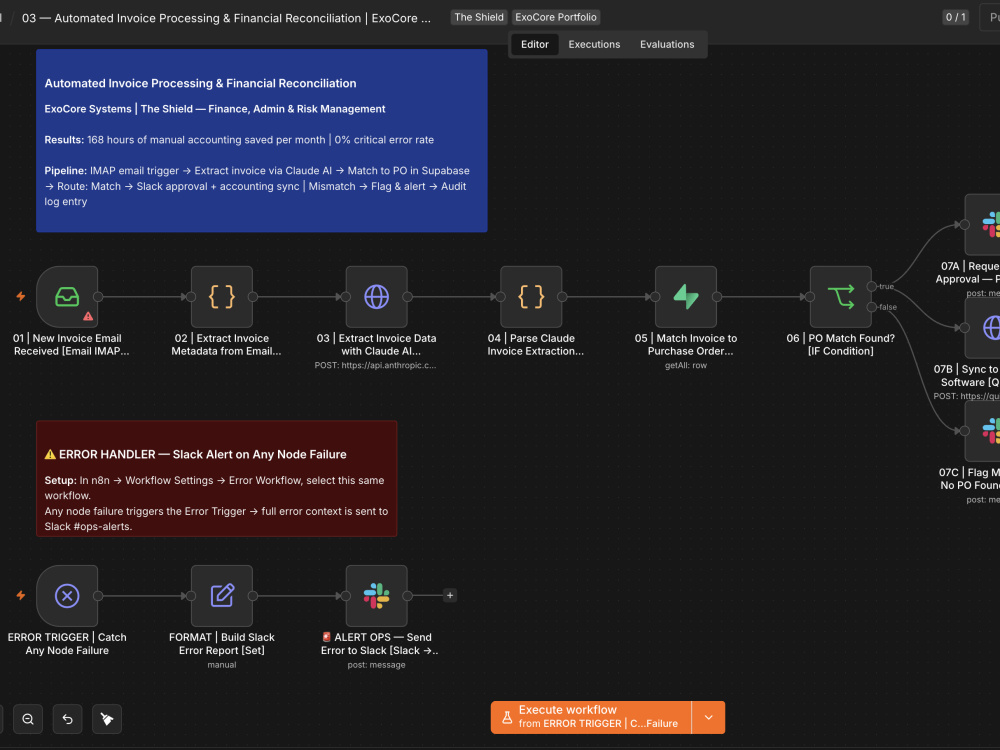Click the warning triangle on the IMAP node
Viewport: 1000px width, 750px height.
click(88, 316)
